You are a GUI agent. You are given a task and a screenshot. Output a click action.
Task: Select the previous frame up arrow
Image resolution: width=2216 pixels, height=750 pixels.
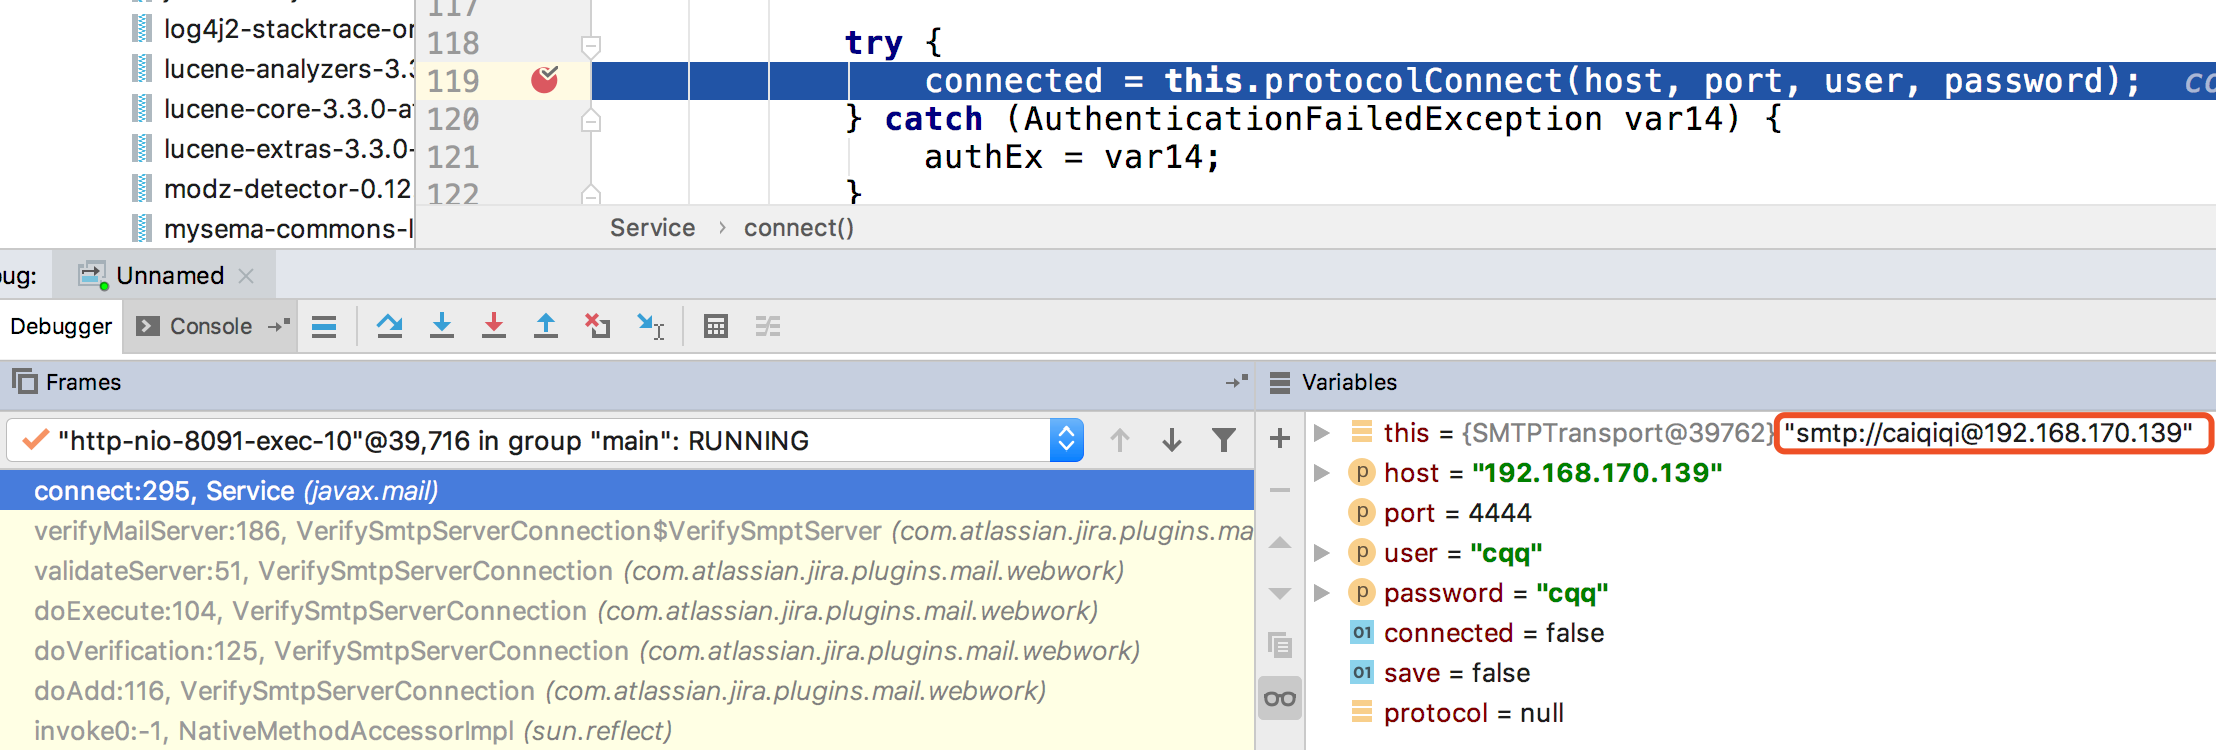tap(1120, 440)
